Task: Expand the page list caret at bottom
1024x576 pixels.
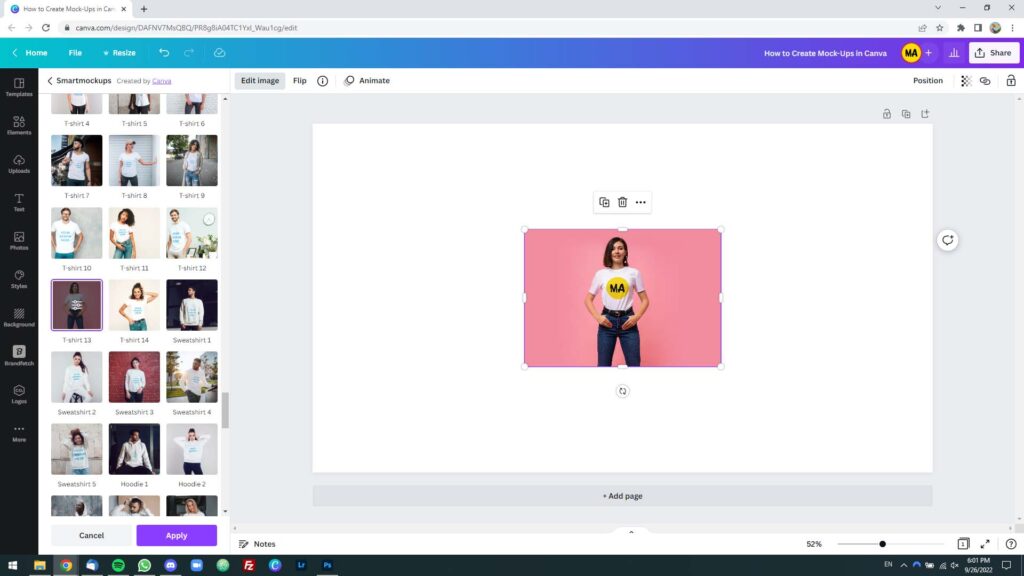Action: pyautogui.click(x=631, y=532)
